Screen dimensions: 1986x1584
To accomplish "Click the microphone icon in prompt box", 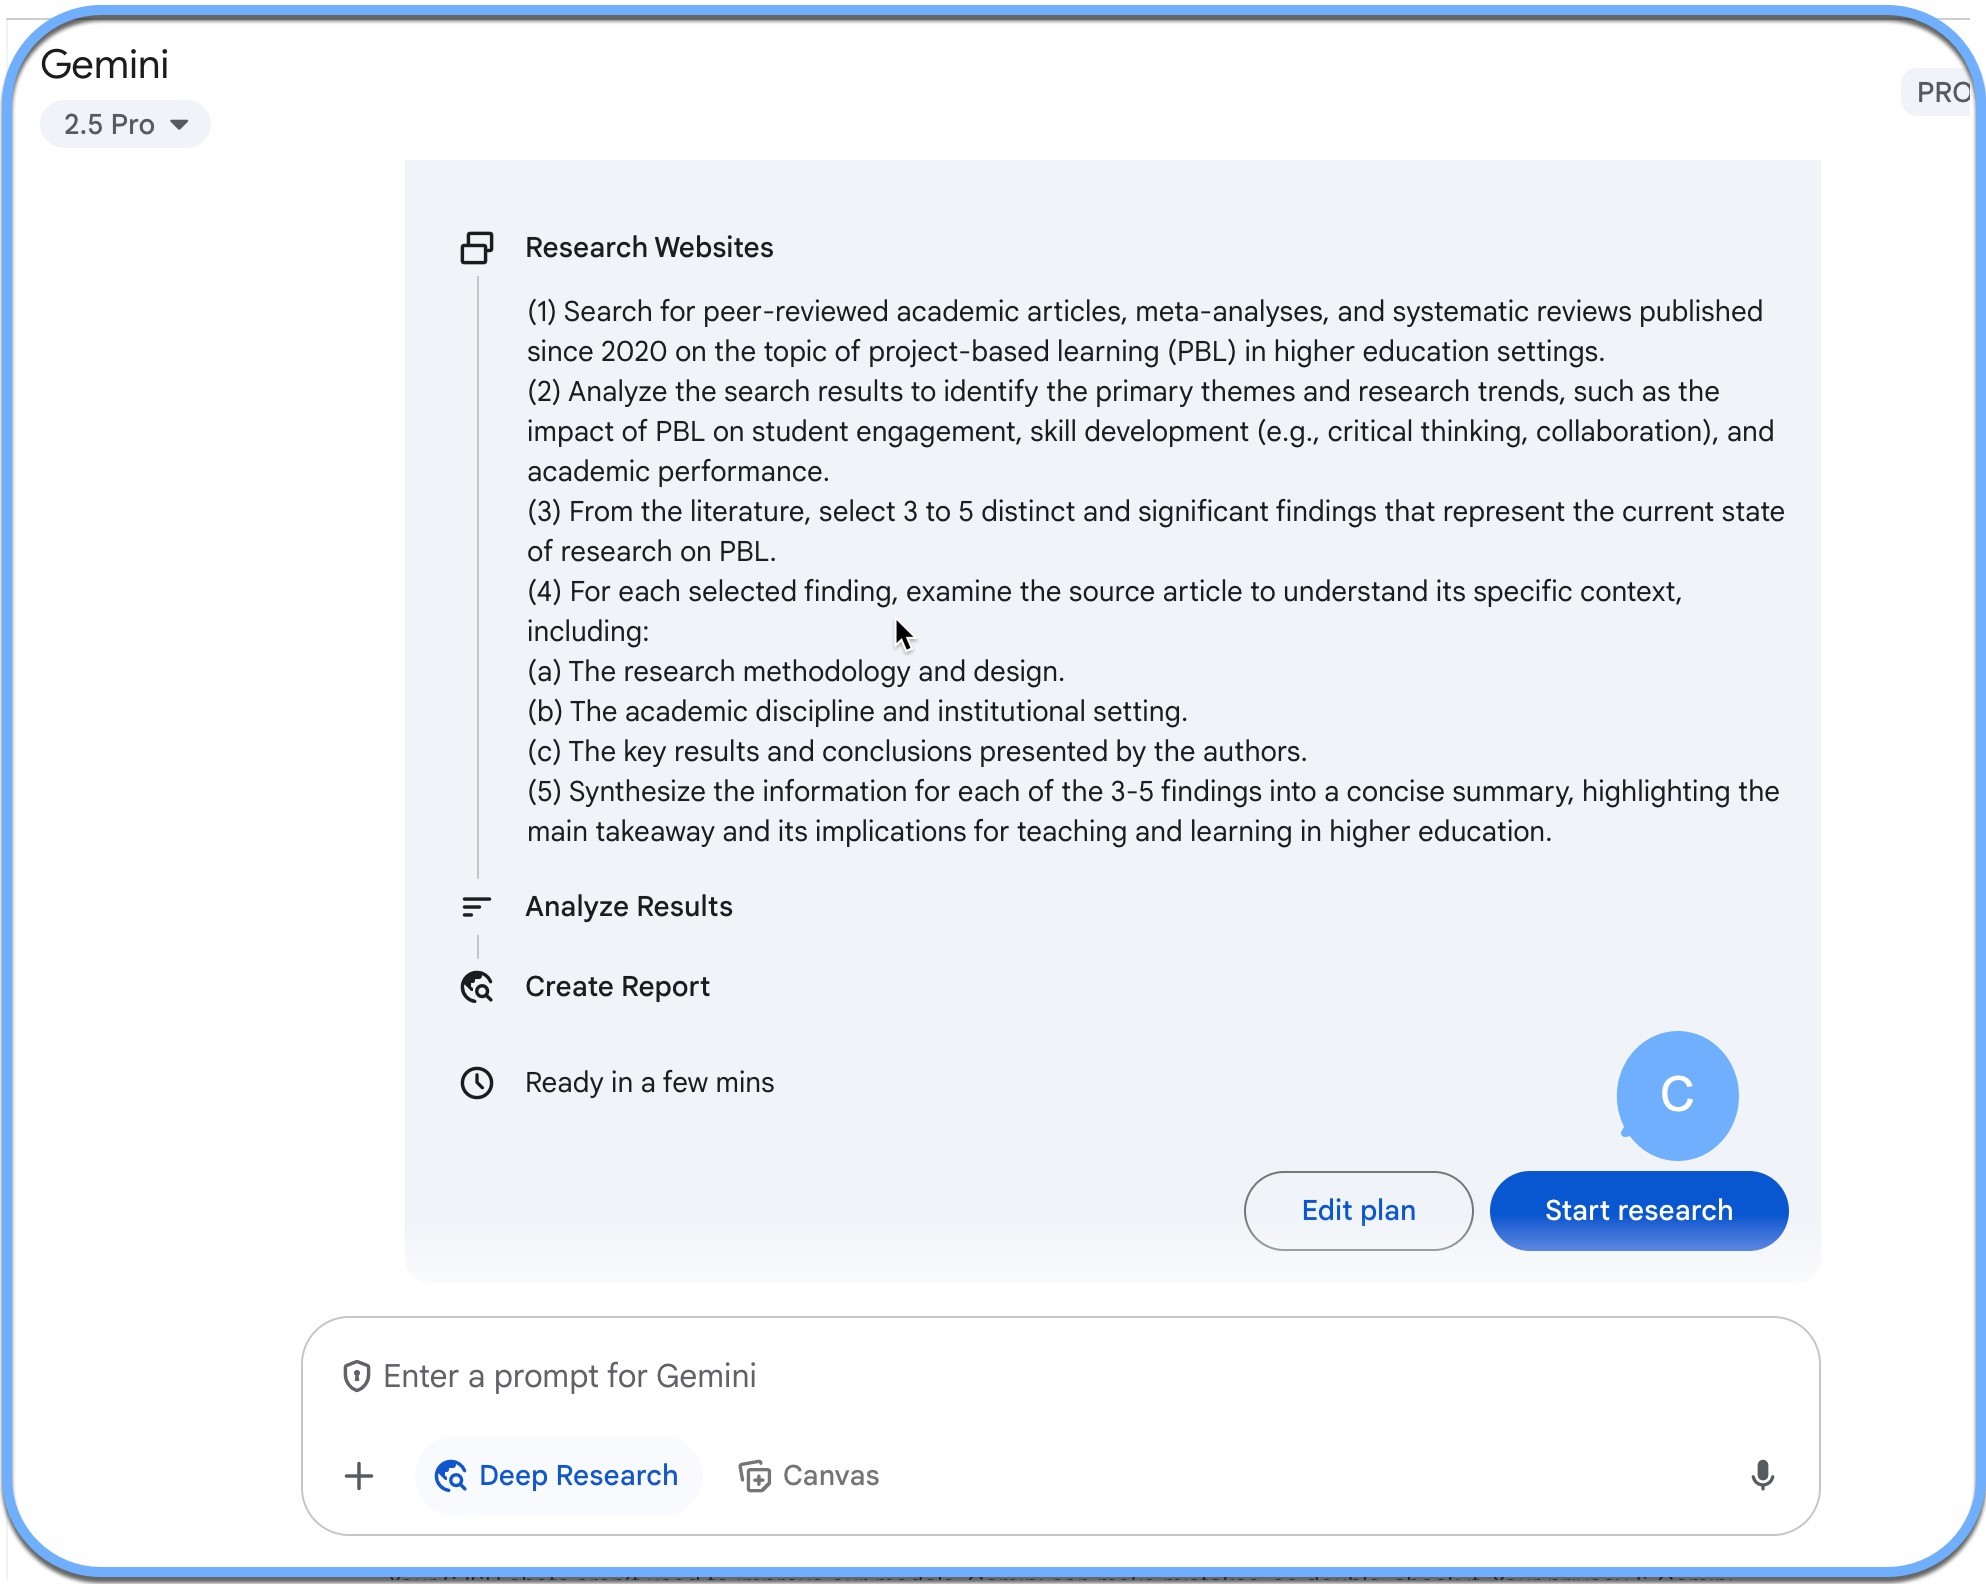I will [1762, 1475].
